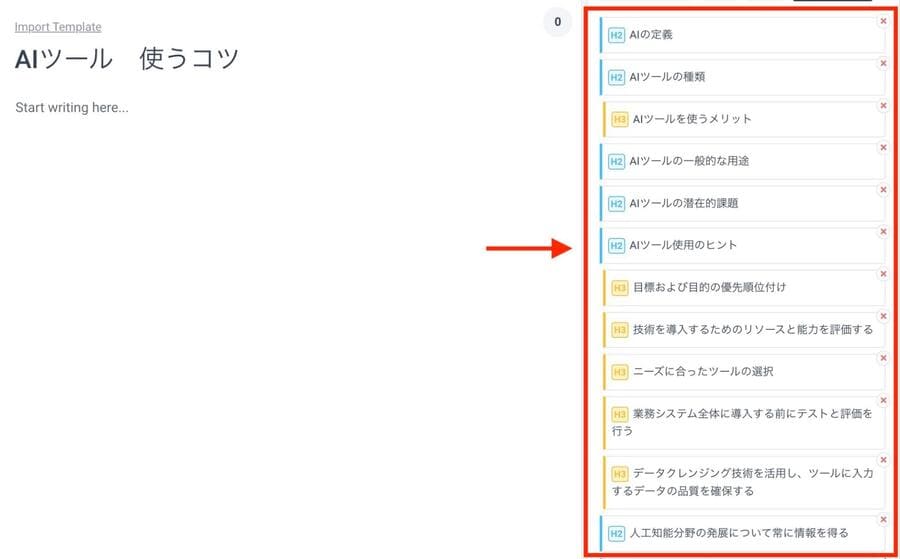The image size is (900, 559).
Task: Select the outline text AIの定義
Action: 651,35
